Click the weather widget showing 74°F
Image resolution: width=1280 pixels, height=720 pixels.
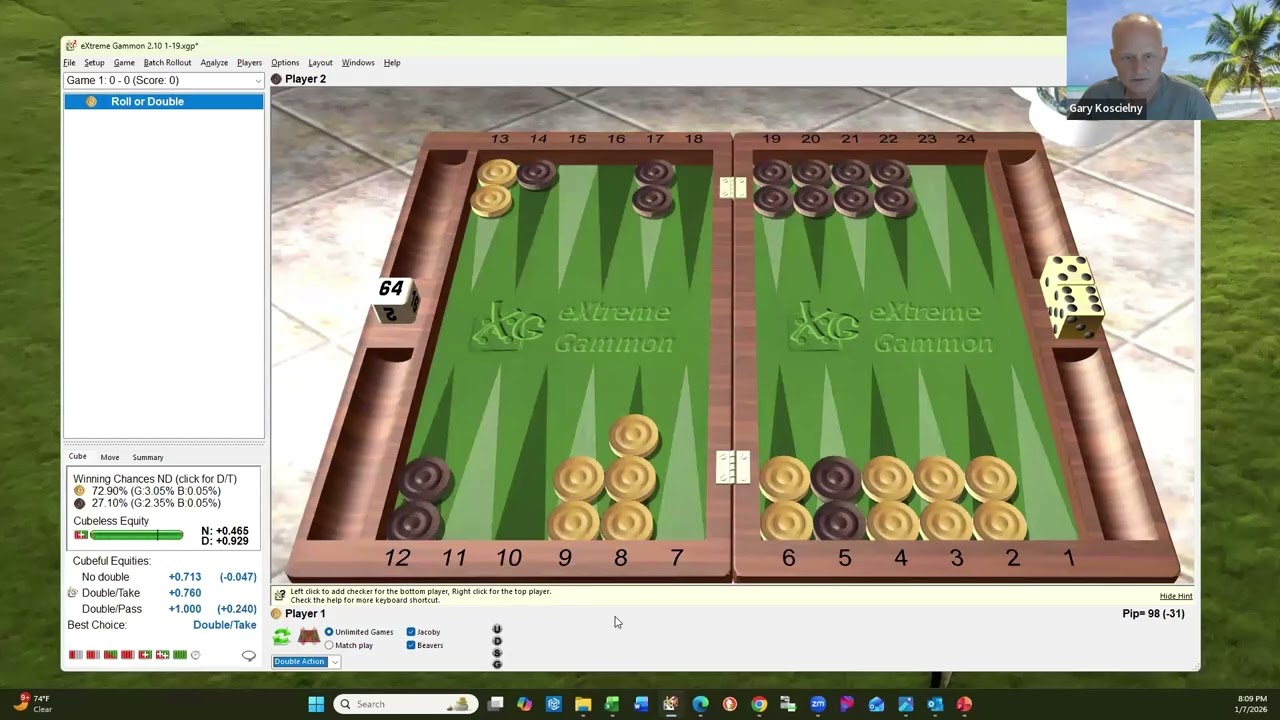pos(32,704)
